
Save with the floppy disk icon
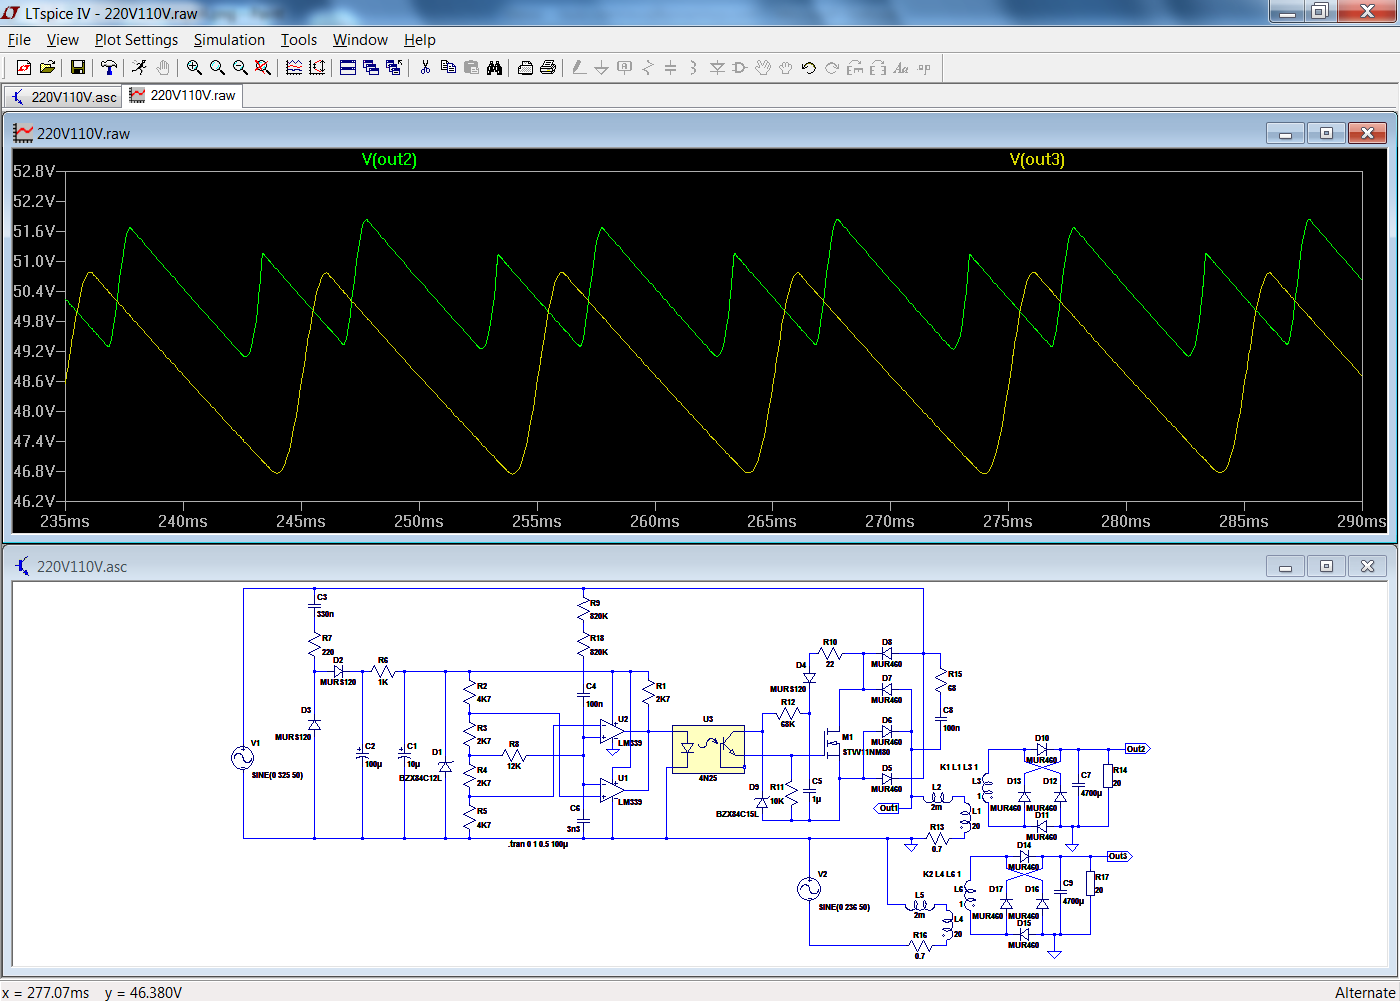pos(77,68)
